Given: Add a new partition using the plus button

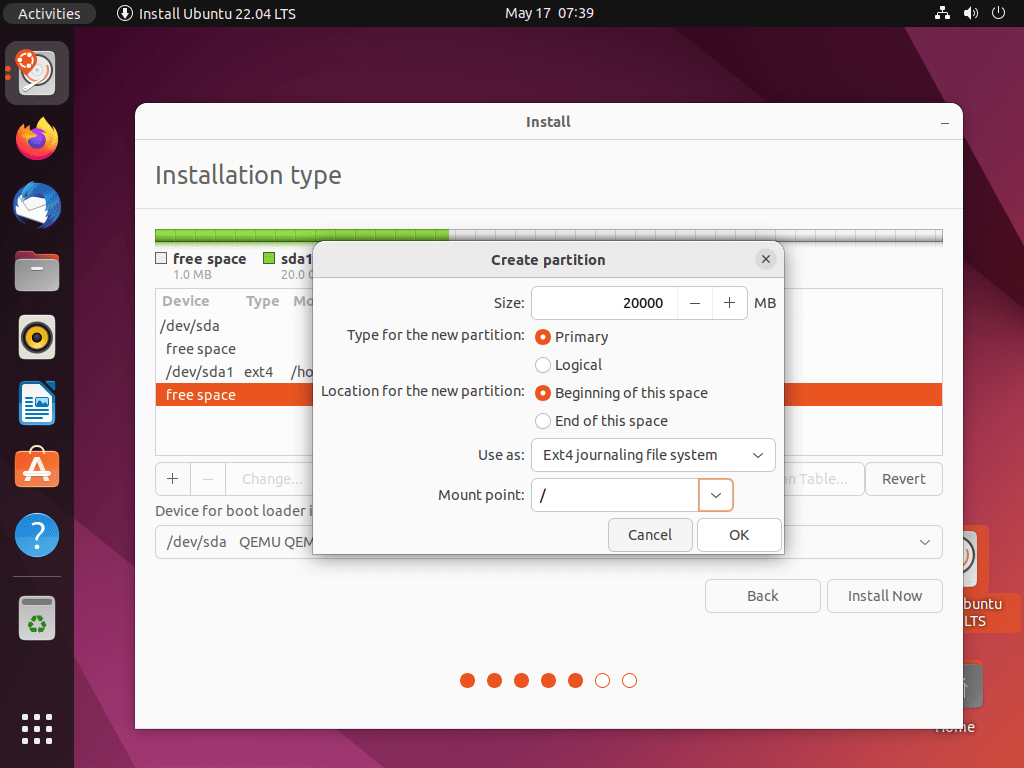Looking at the screenshot, I should coord(171,479).
